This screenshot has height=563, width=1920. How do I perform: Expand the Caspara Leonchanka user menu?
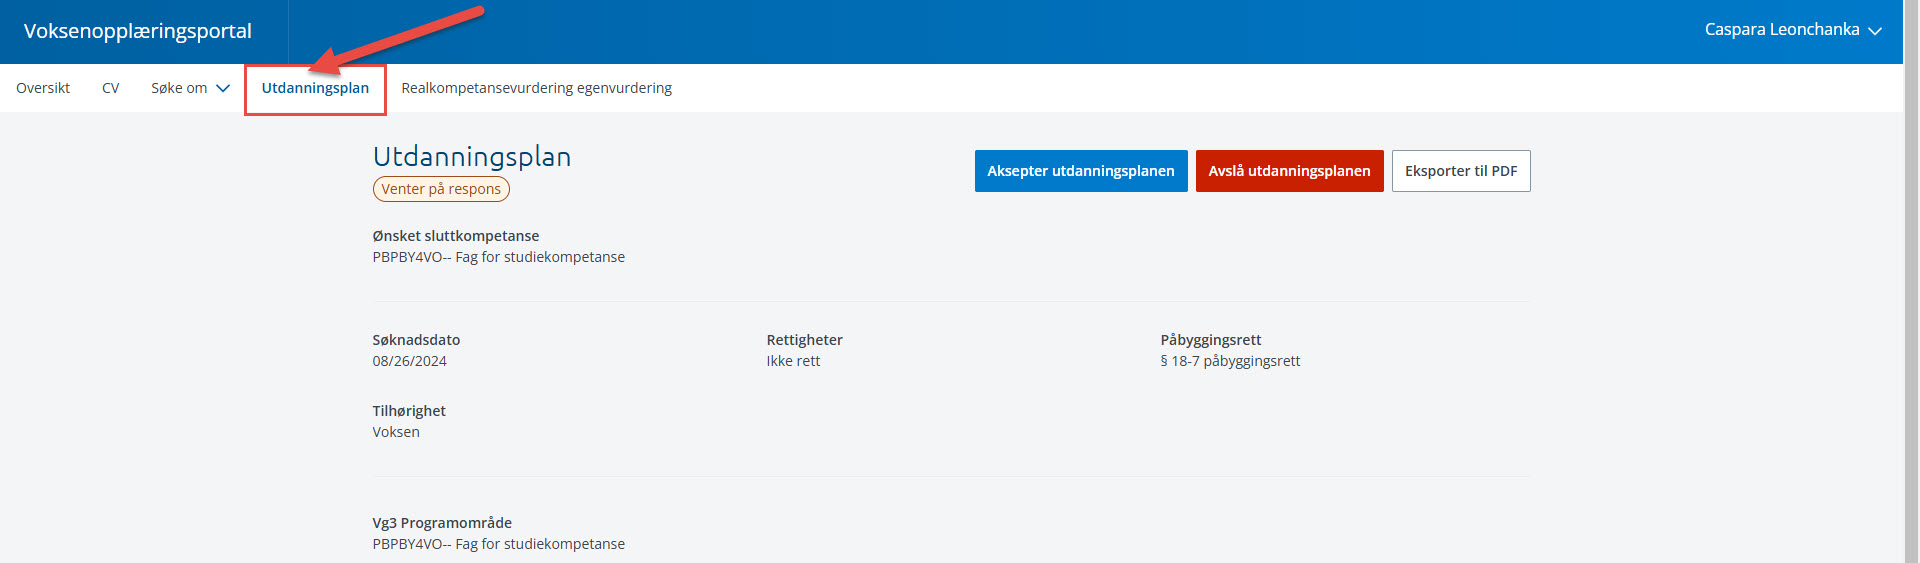(1793, 30)
